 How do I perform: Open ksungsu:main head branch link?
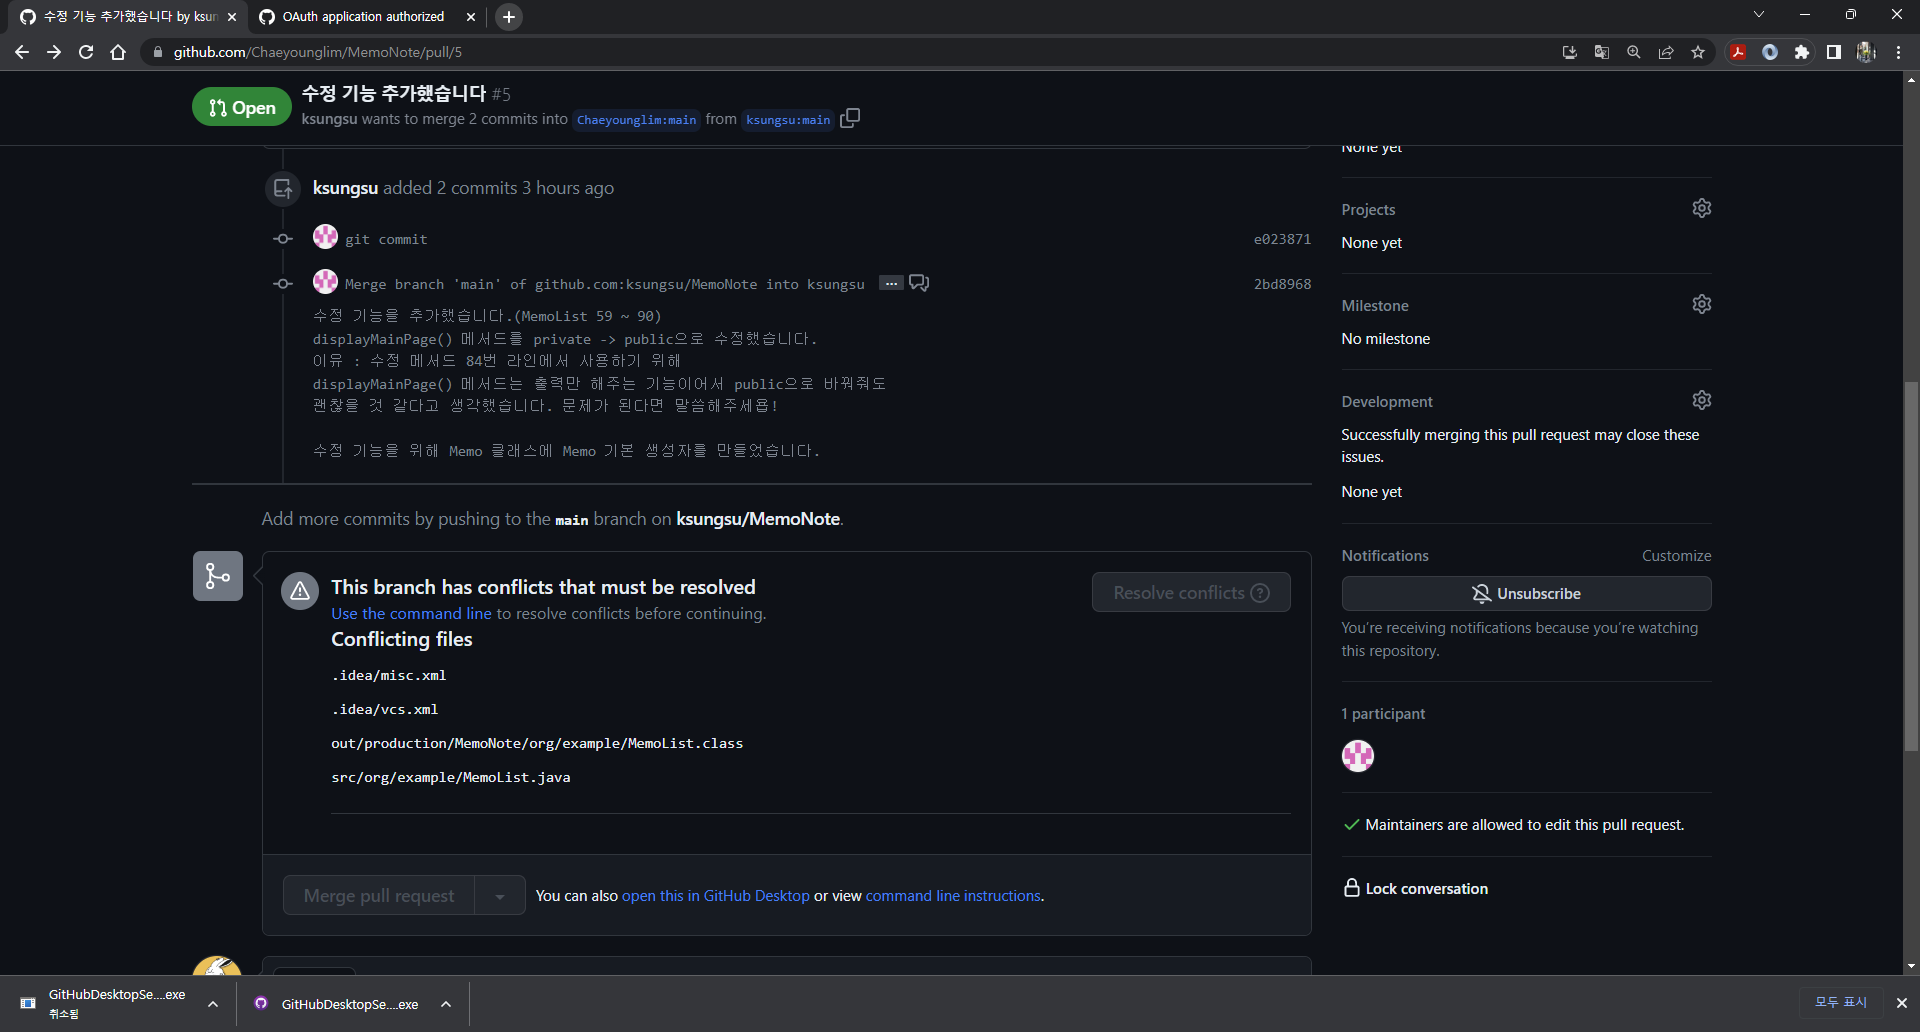[787, 120]
